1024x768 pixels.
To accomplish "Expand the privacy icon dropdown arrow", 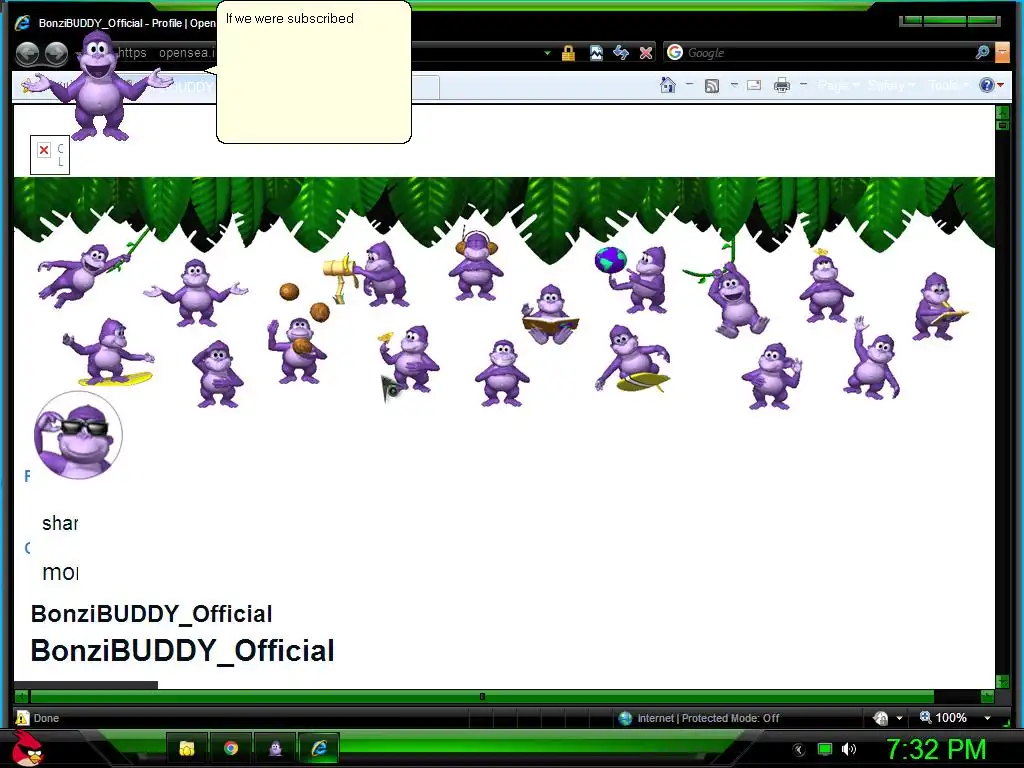I will click(899, 718).
